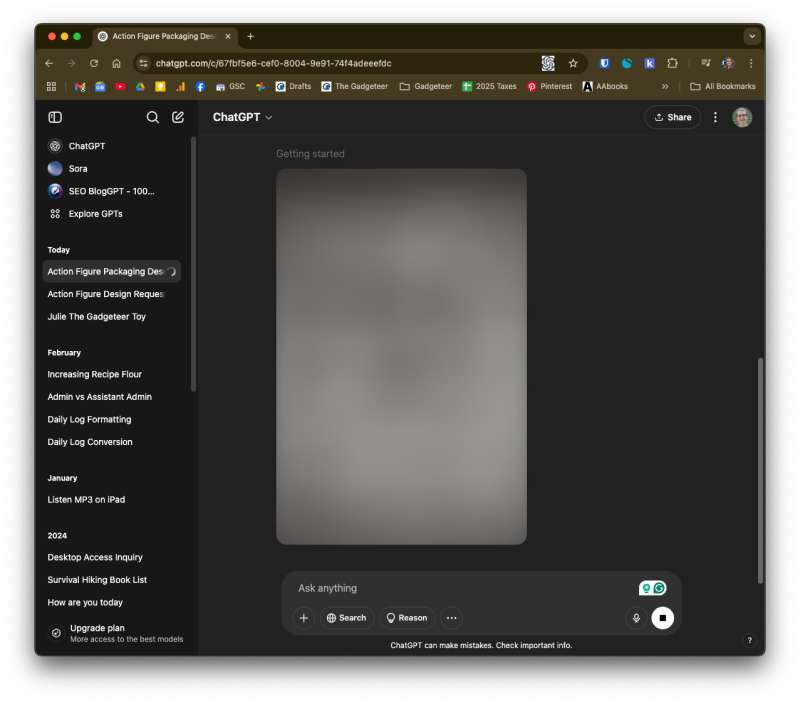The height and width of the screenshot is (702, 800).
Task: Expand the ChatGPT model selector dropdown
Action: 242,117
